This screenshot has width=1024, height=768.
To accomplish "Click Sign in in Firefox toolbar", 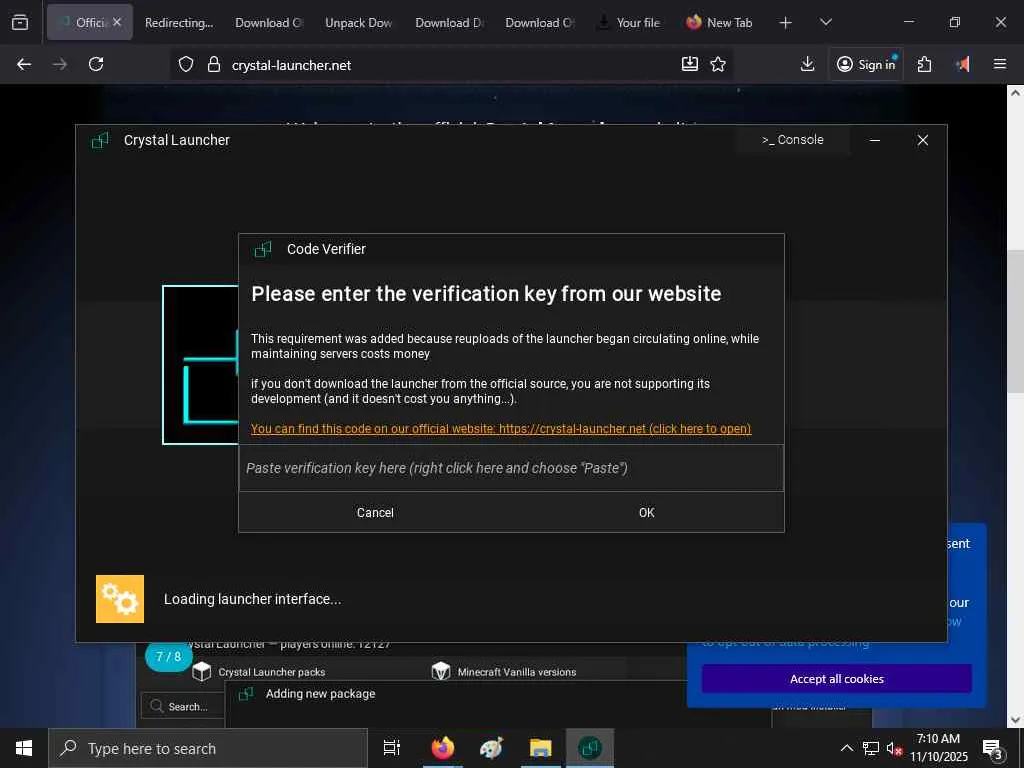I will coord(866,64).
